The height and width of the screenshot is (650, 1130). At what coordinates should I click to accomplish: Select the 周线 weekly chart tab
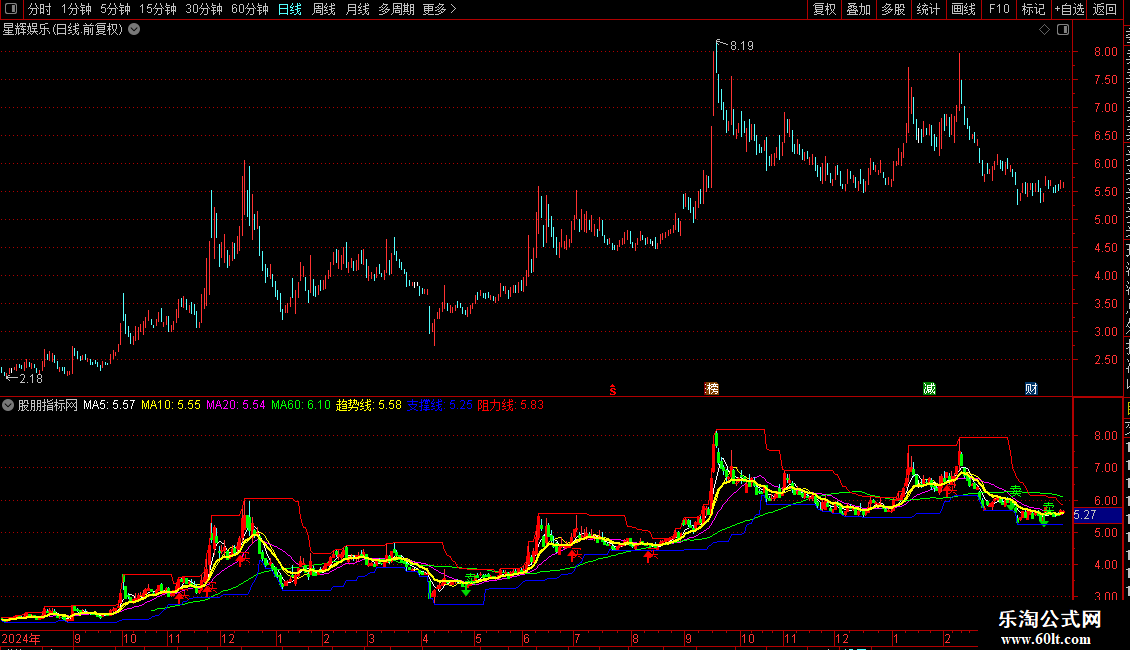click(324, 9)
